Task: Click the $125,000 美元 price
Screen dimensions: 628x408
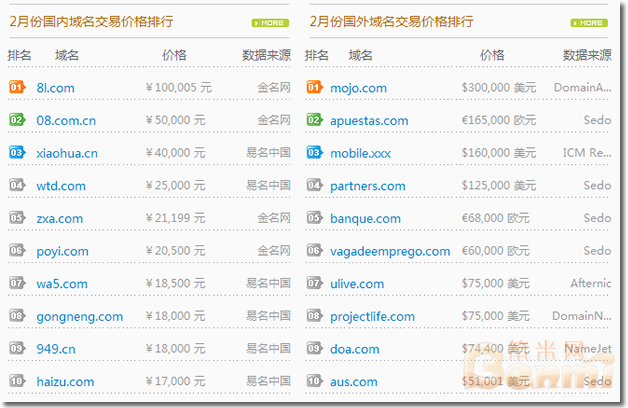Action: [x=499, y=186]
